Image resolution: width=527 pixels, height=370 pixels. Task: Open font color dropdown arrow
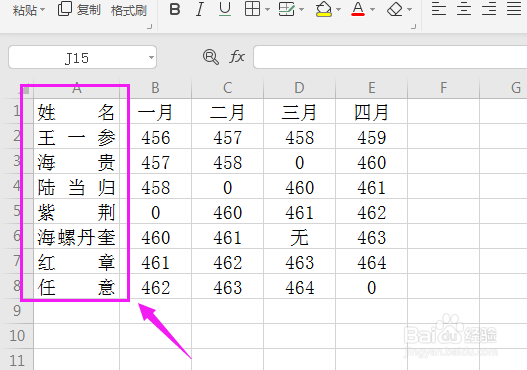pos(372,9)
